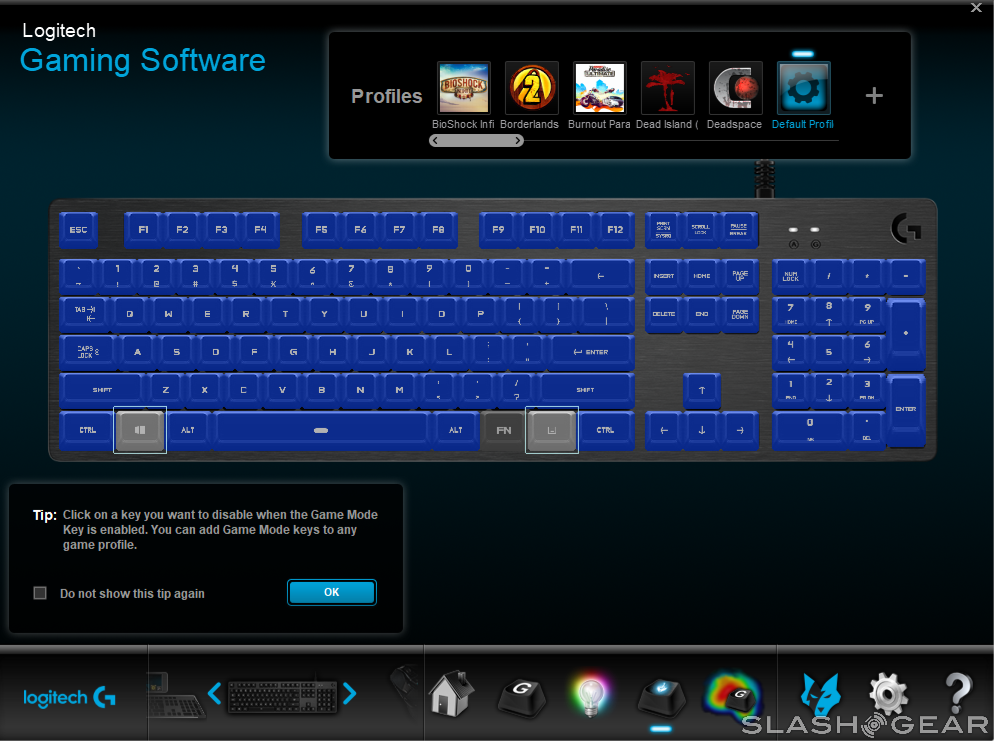Click the Logitech G logo

tap(69, 698)
